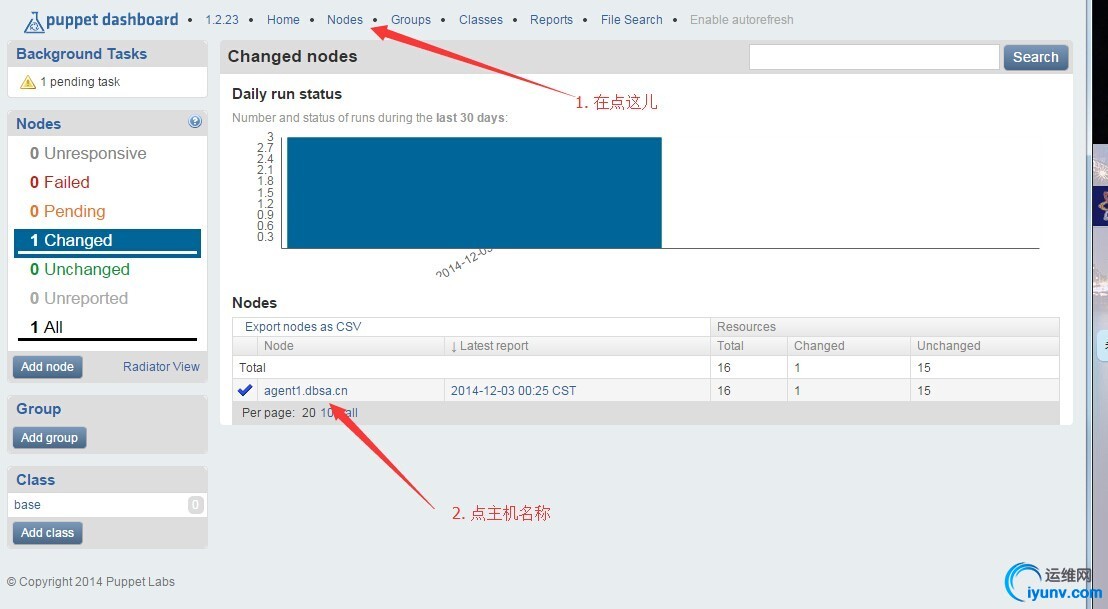
Task: Show the 0 Unchanged nodes
Action: [80, 269]
